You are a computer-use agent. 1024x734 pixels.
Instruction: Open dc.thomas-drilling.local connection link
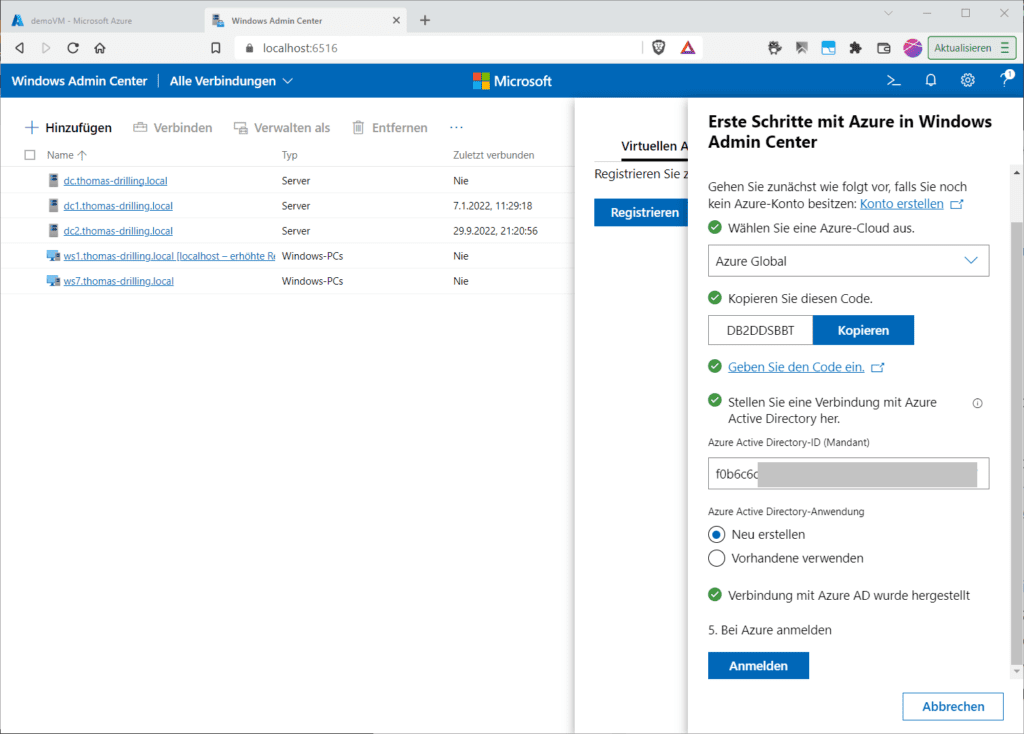115,180
